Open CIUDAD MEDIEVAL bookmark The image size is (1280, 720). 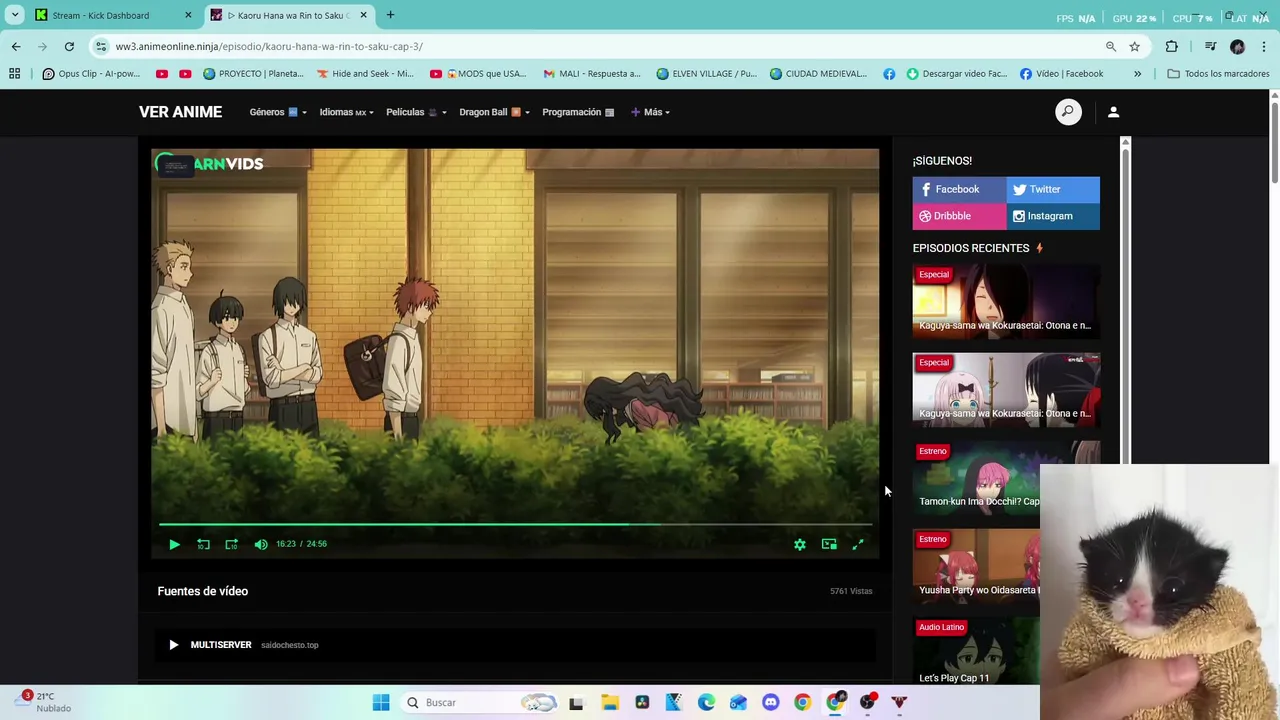point(819,73)
